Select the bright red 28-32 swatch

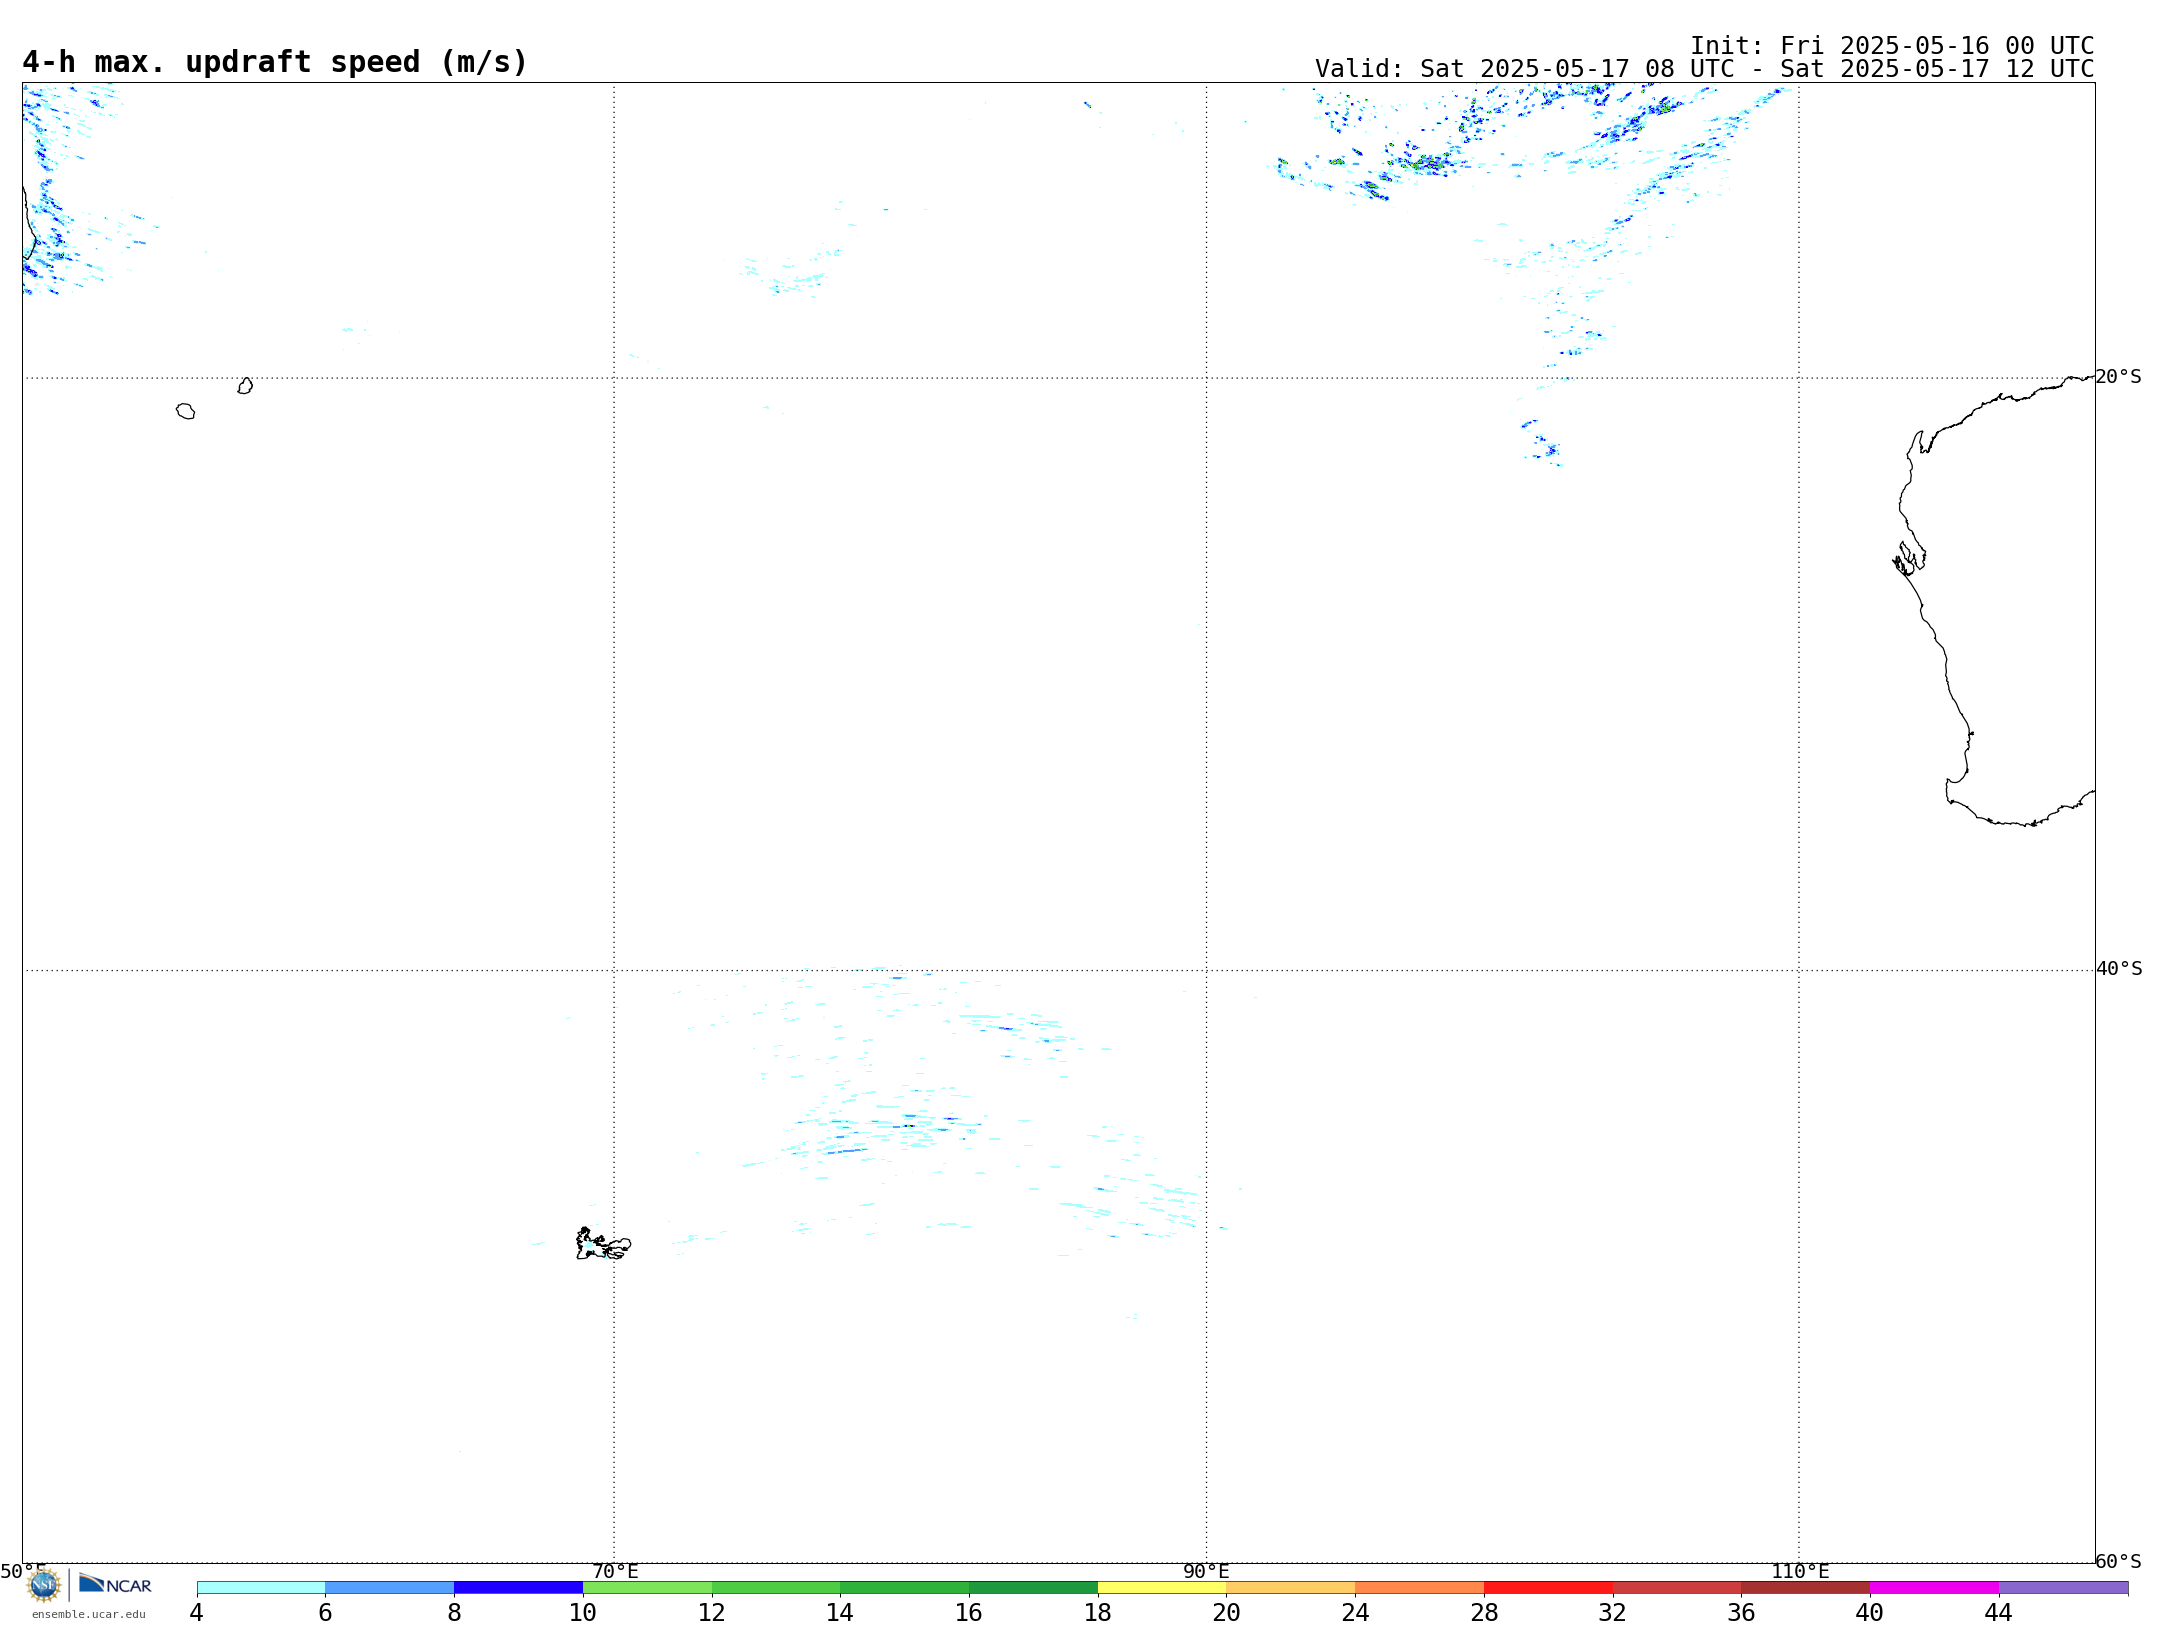point(1548,1588)
